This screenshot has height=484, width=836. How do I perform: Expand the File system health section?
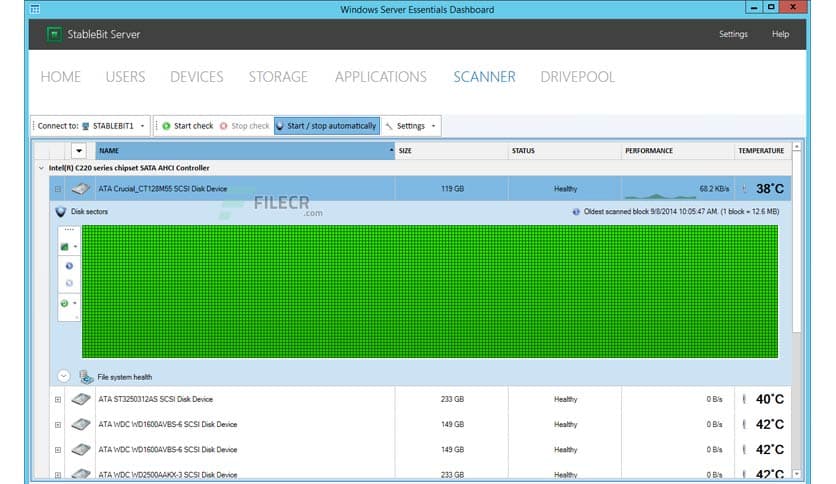[x=63, y=376]
